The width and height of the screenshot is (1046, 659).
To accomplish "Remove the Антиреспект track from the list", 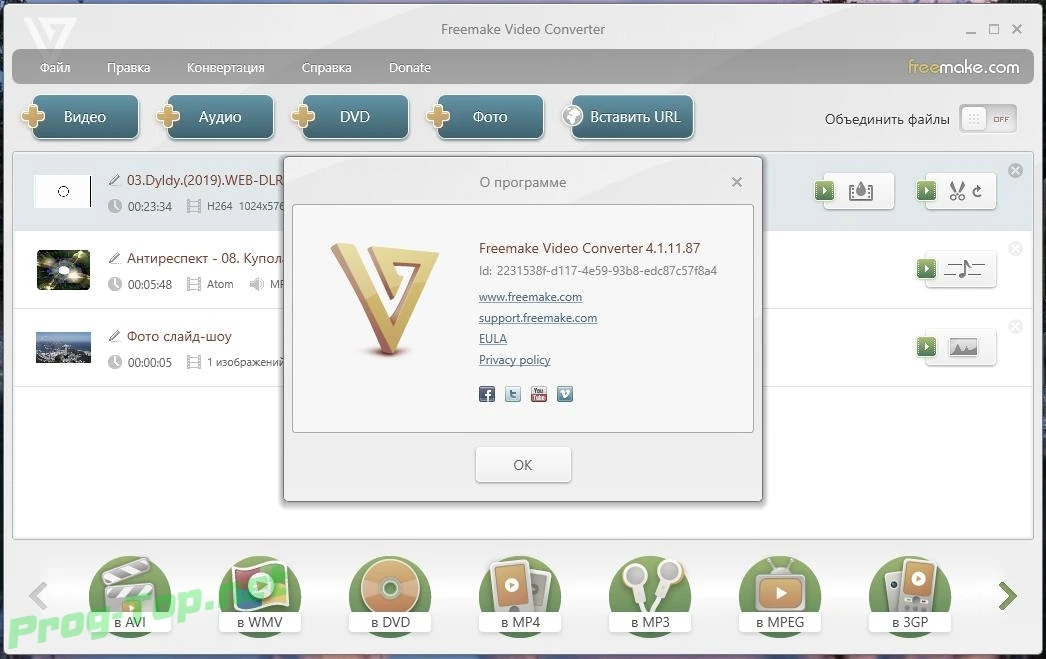I will (1015, 249).
